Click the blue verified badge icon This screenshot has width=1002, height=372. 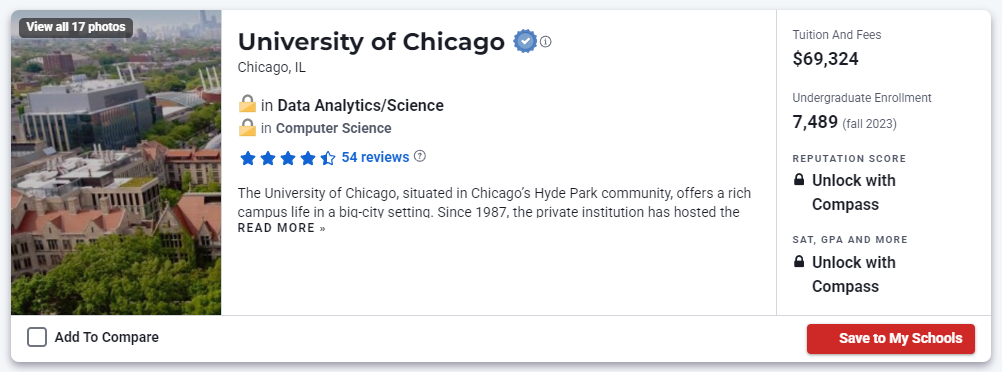[525, 42]
